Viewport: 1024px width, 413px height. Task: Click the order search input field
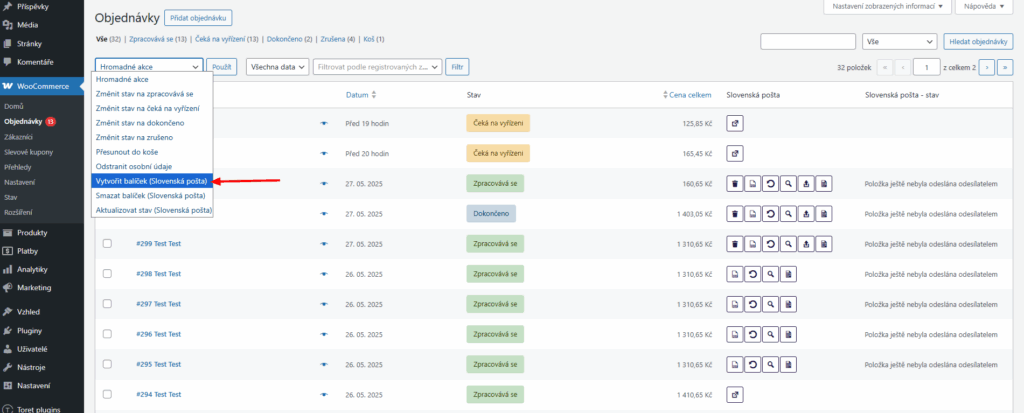click(x=808, y=41)
